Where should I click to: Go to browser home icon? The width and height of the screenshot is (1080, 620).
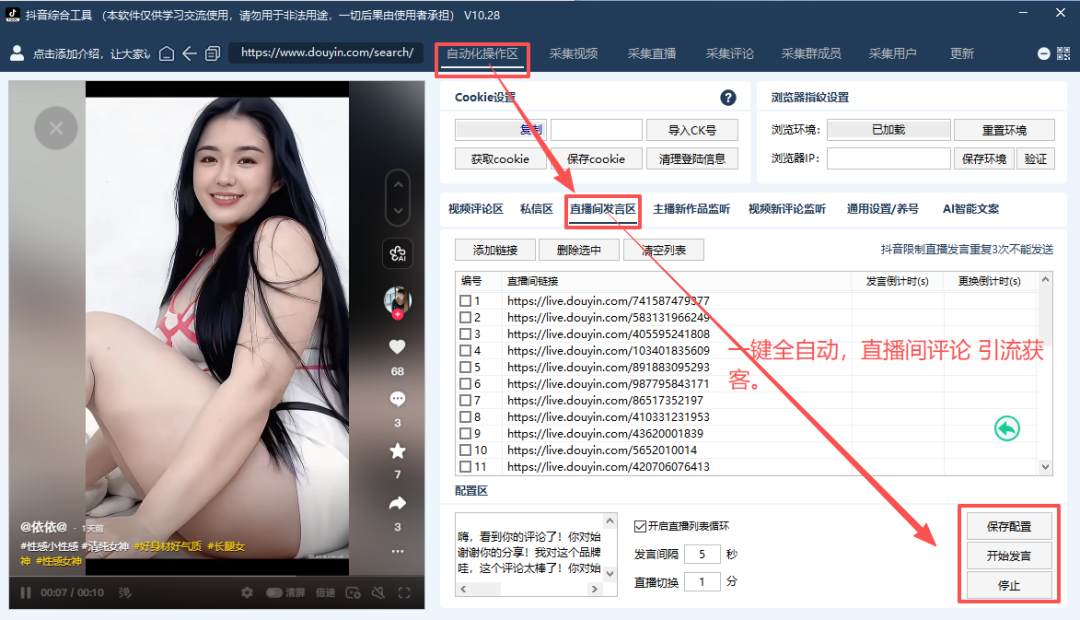click(x=166, y=53)
